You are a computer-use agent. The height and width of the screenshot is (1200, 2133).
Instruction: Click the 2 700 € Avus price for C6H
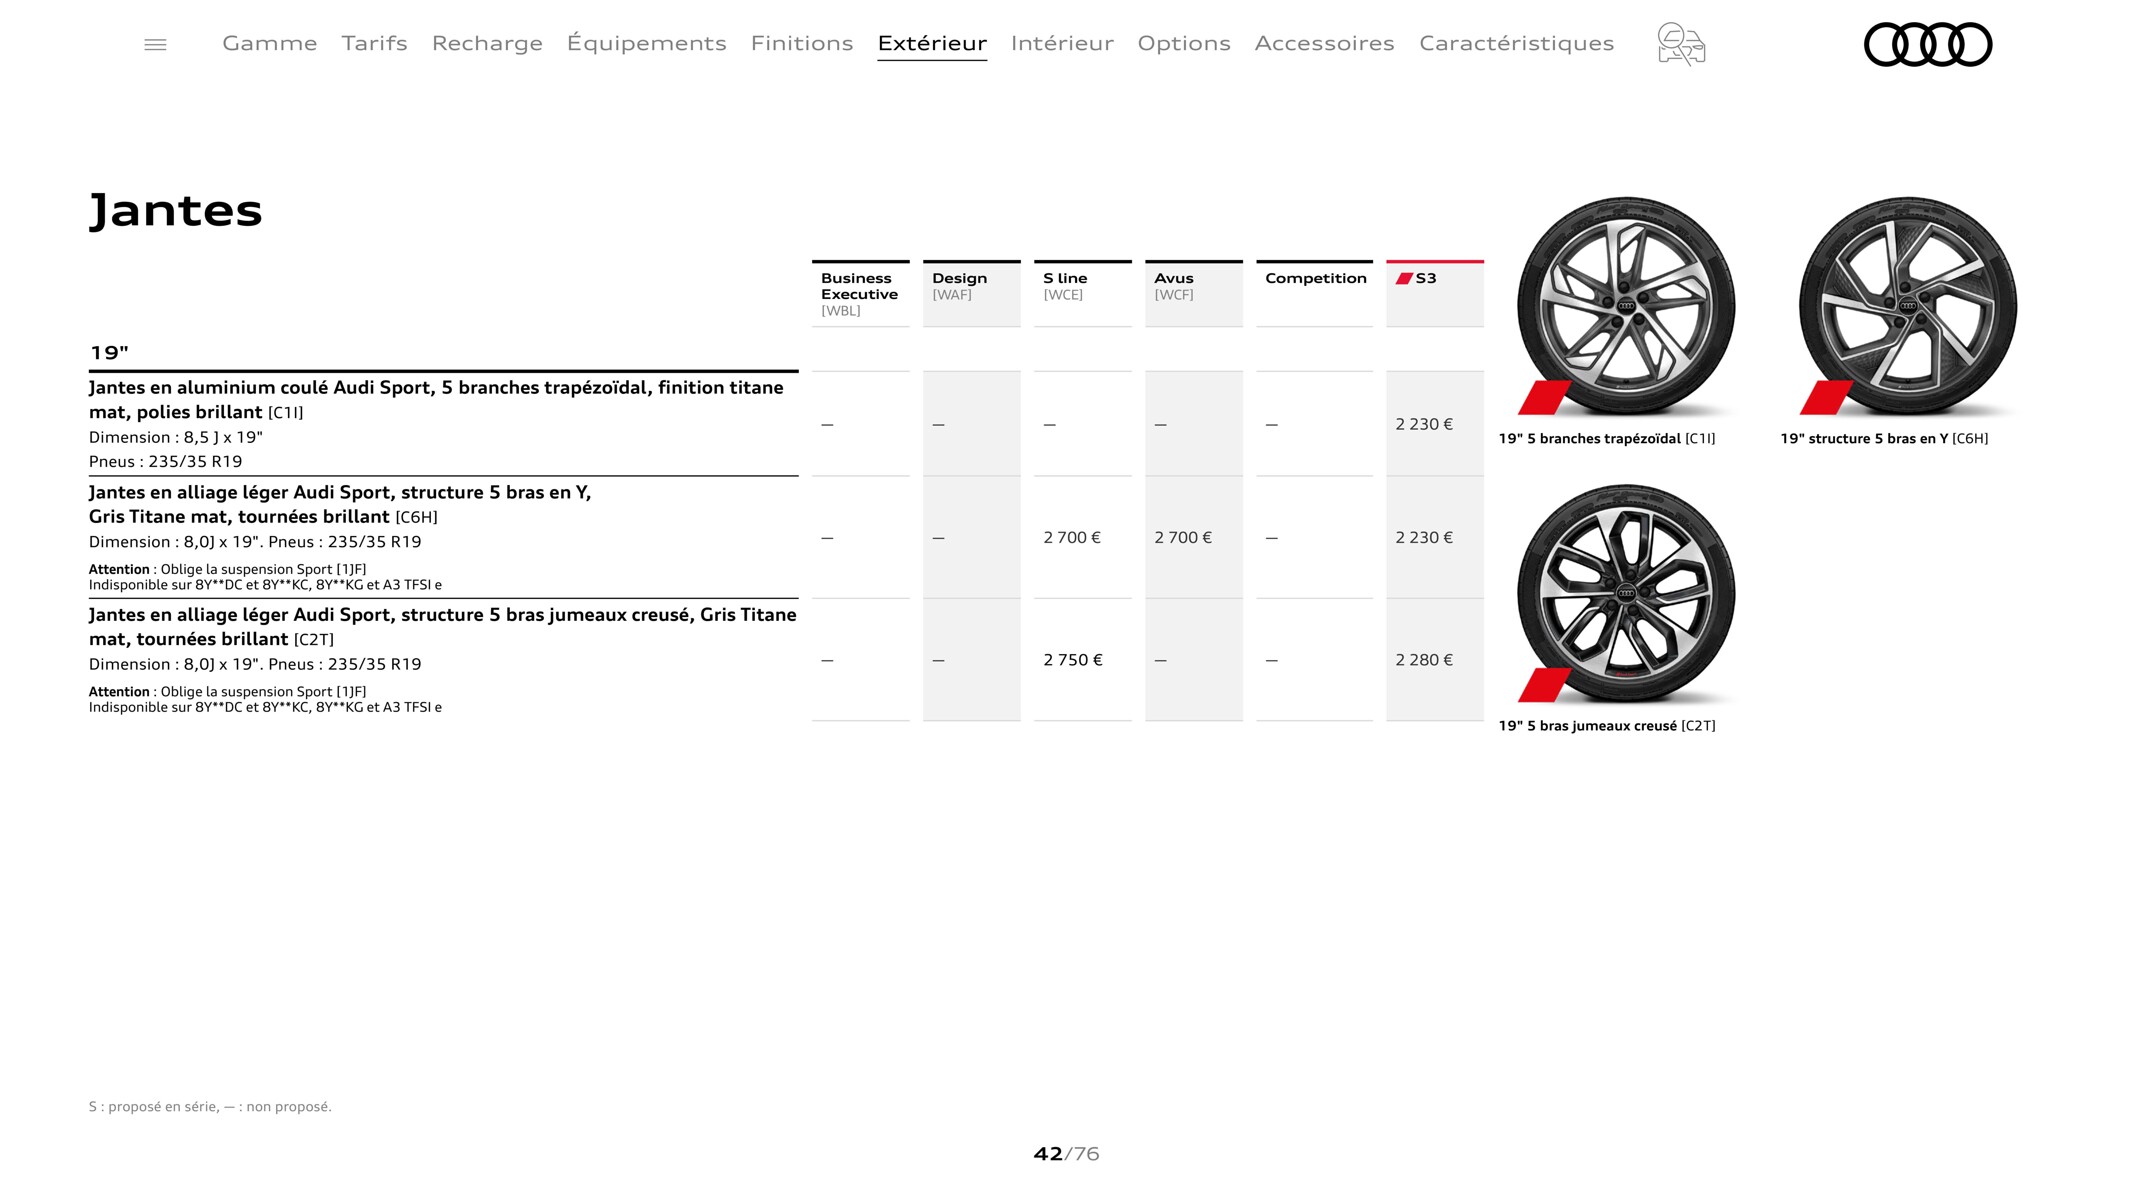coord(1183,538)
